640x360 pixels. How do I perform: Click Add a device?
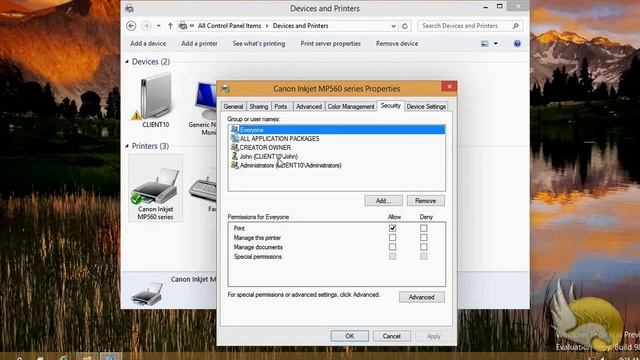click(x=148, y=43)
